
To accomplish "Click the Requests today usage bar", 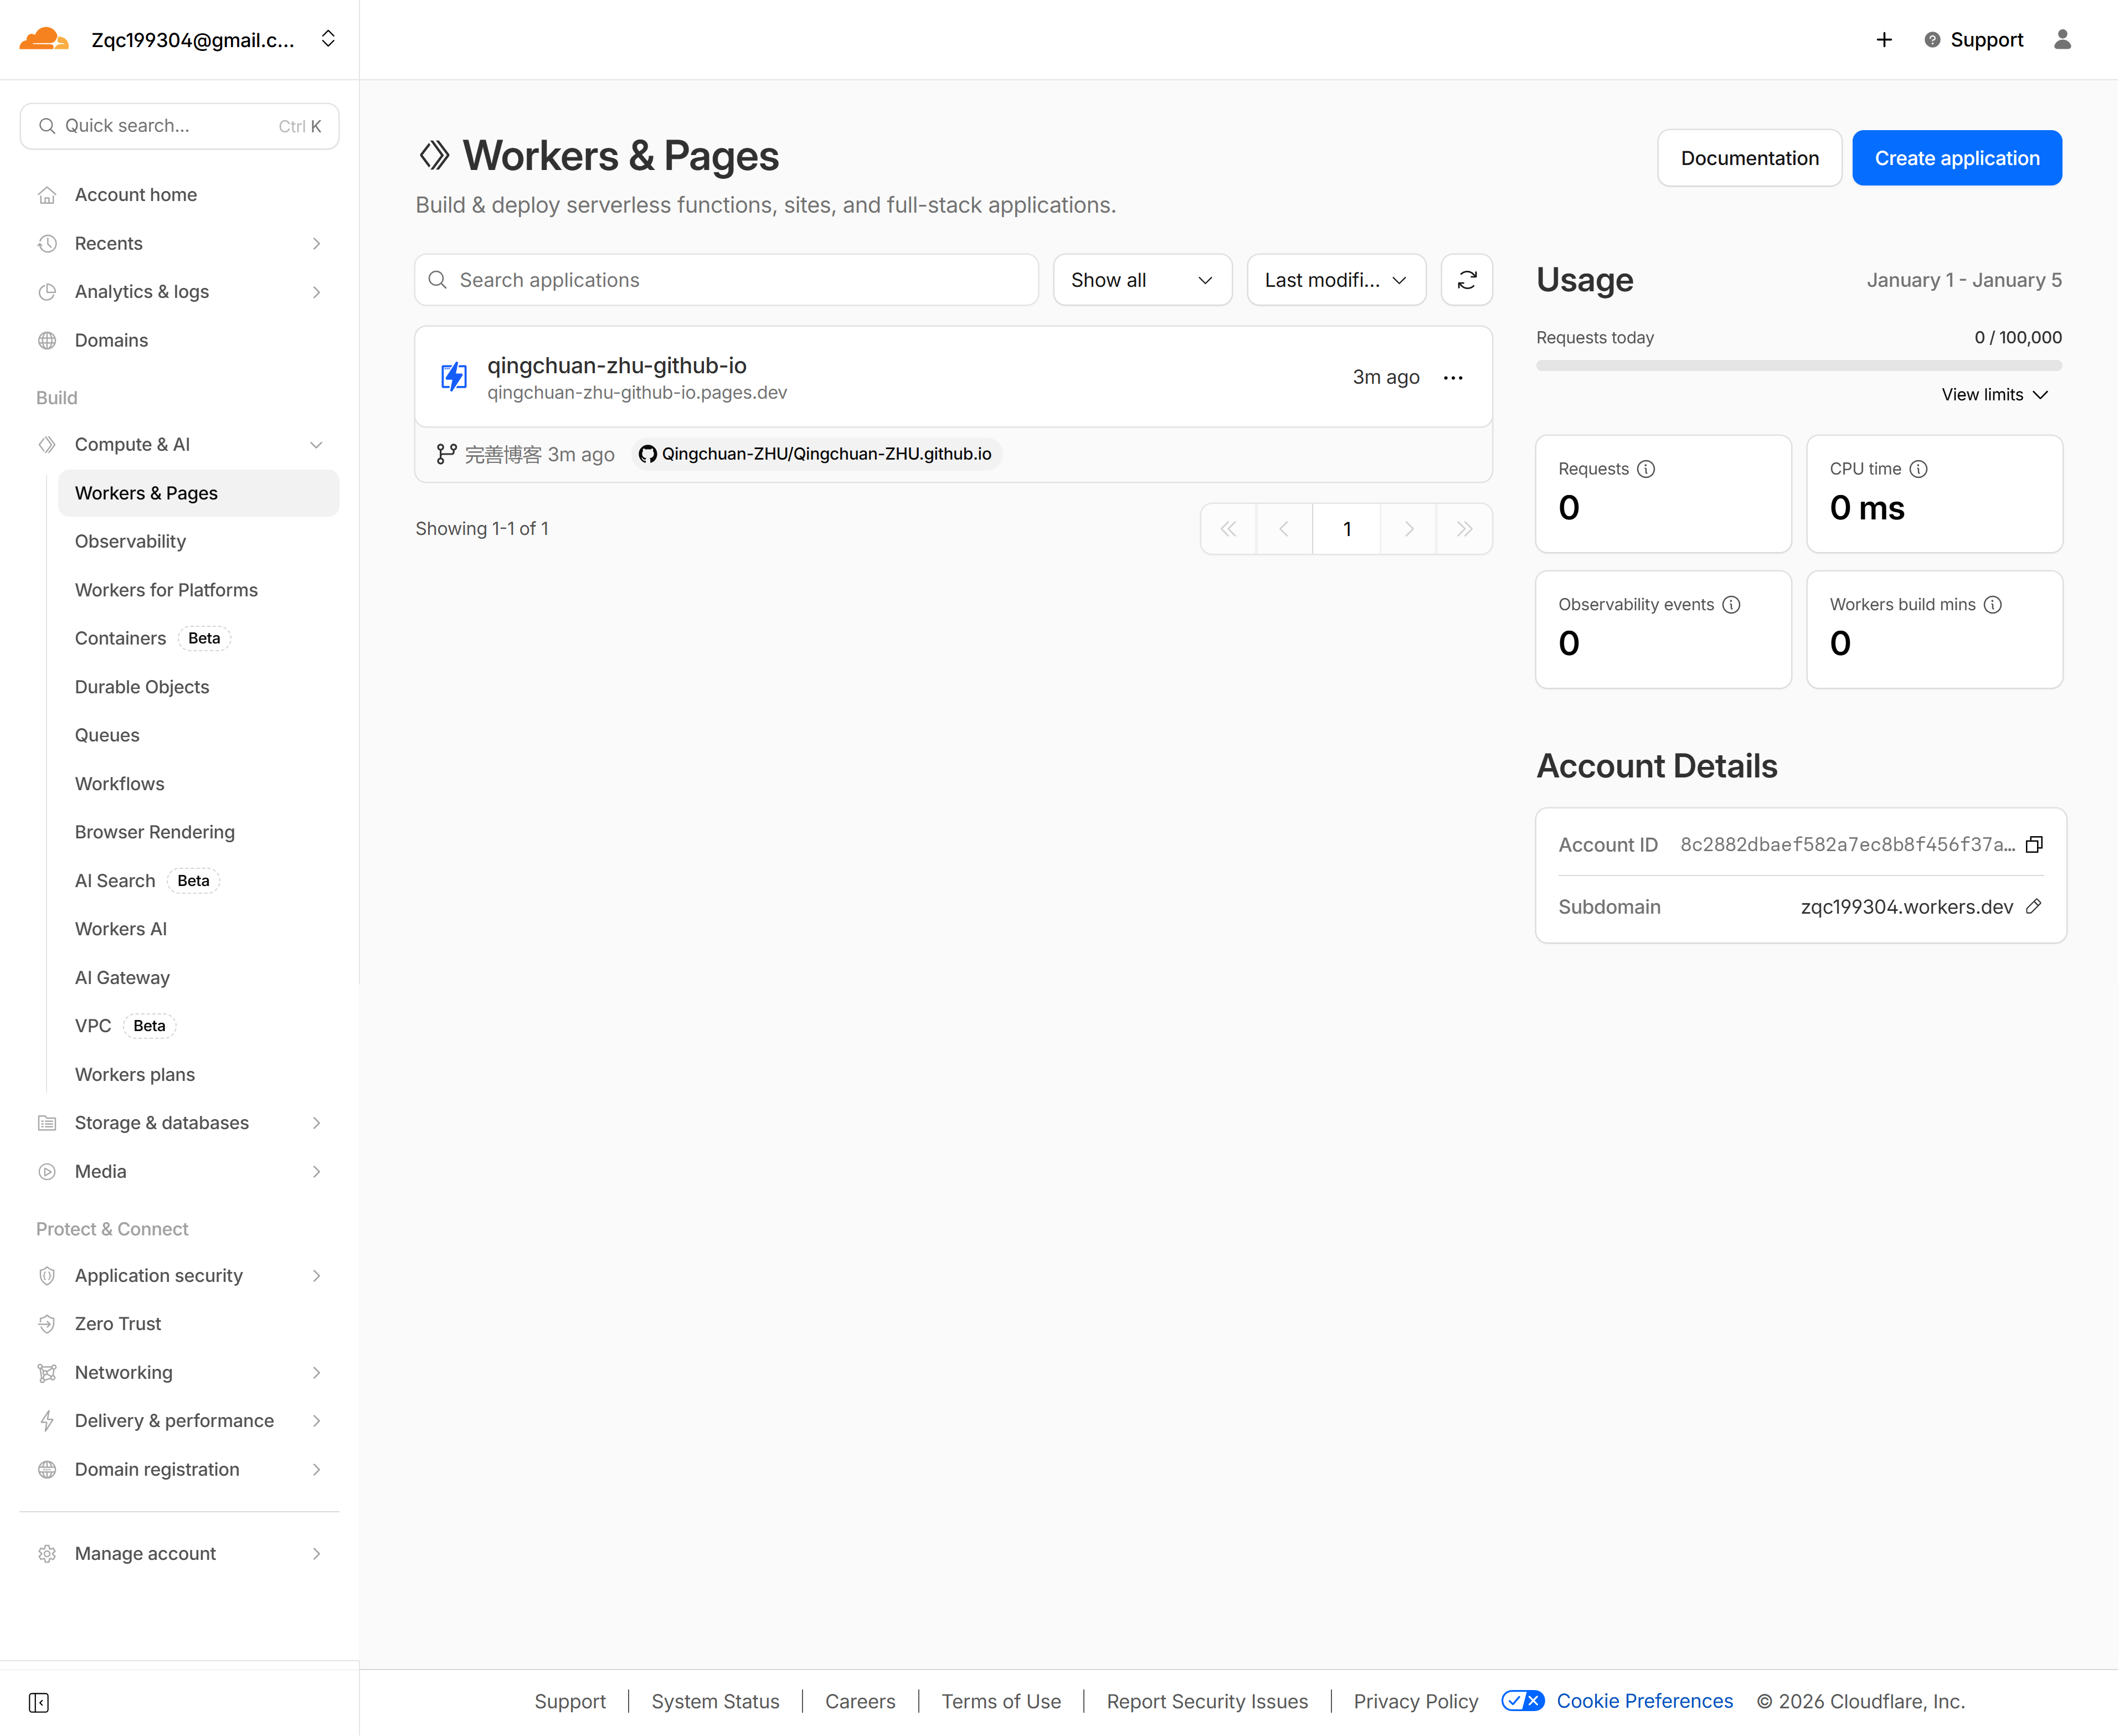I will [1797, 366].
